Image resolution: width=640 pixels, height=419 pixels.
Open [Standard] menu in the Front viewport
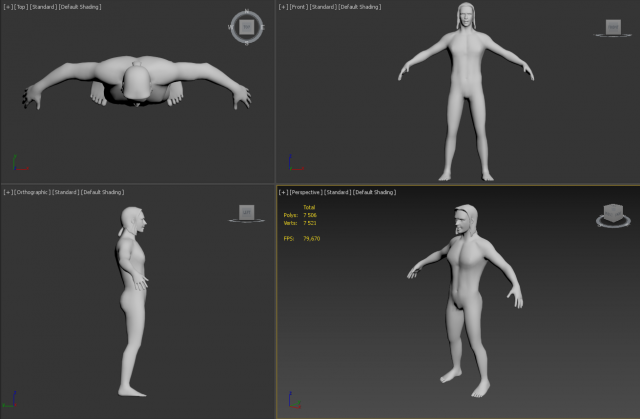point(323,7)
